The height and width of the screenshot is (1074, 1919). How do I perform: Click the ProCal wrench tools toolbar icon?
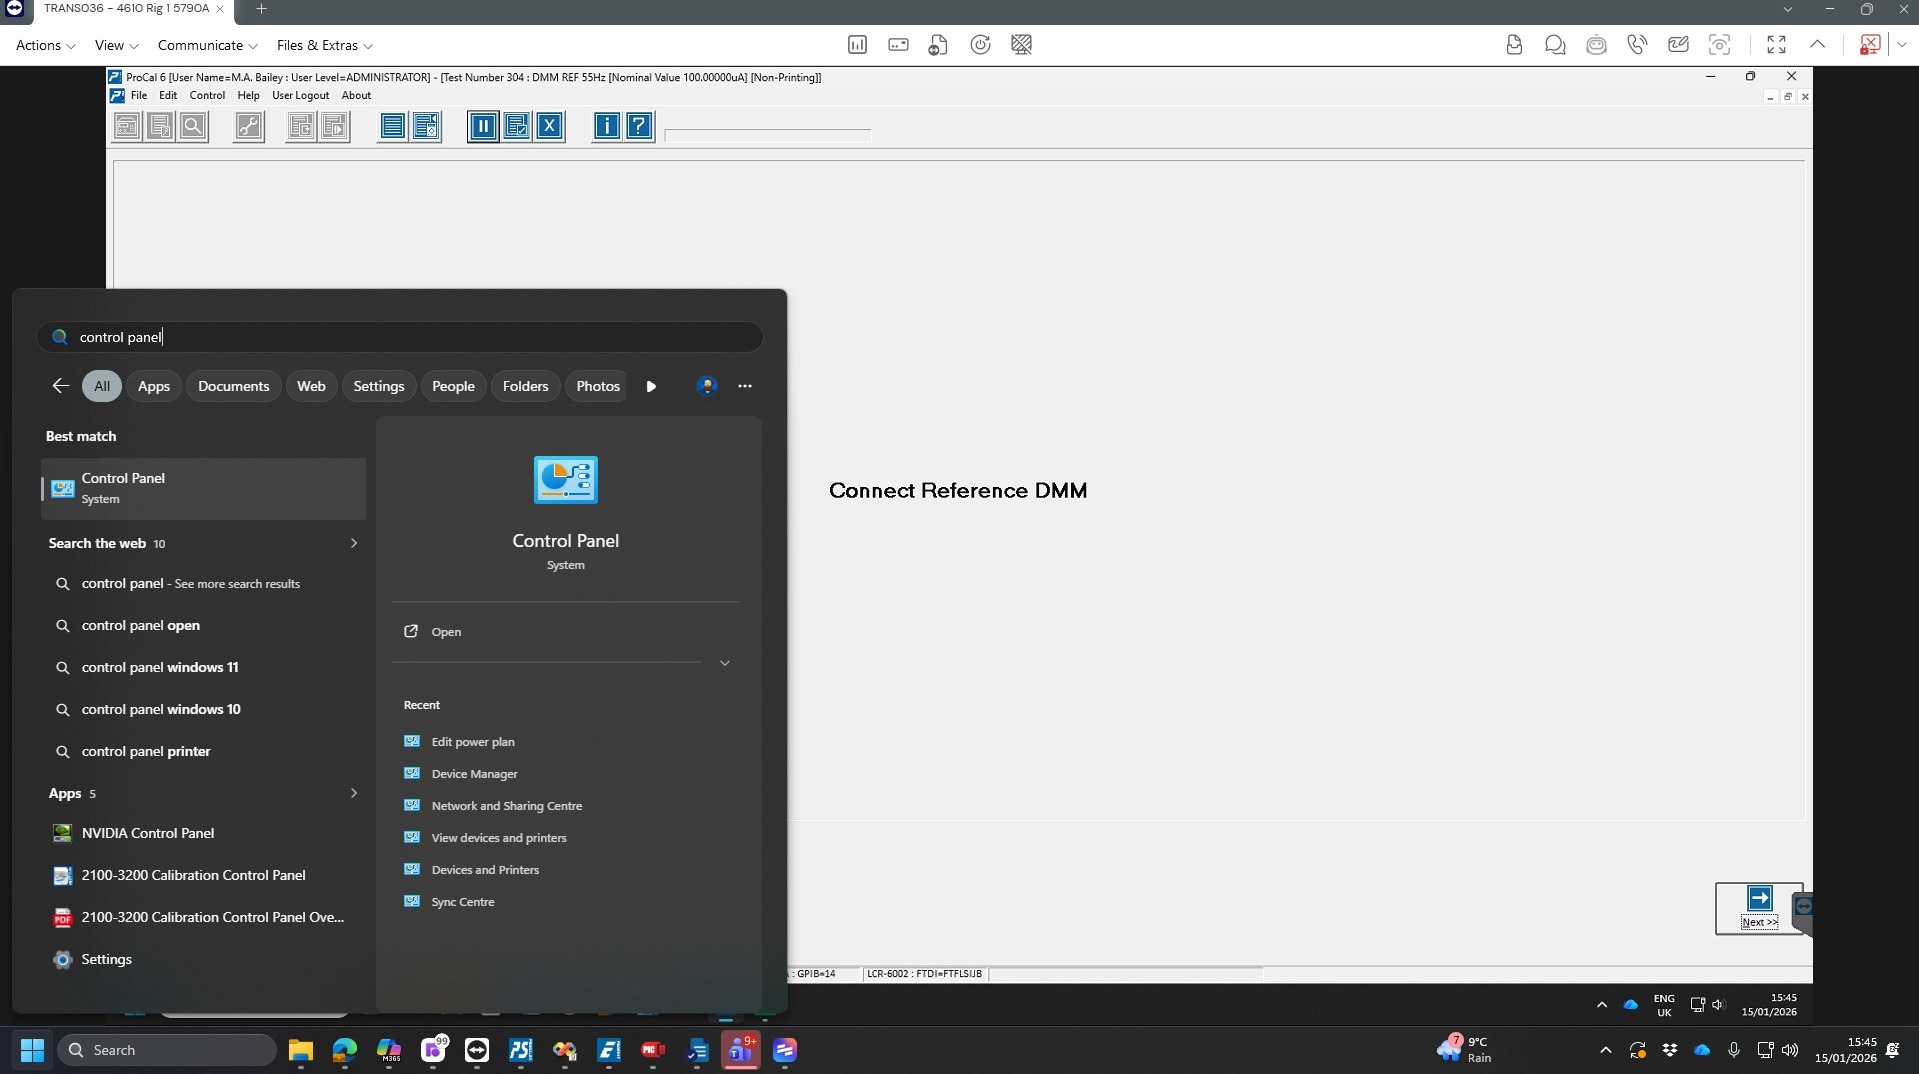pyautogui.click(x=249, y=126)
